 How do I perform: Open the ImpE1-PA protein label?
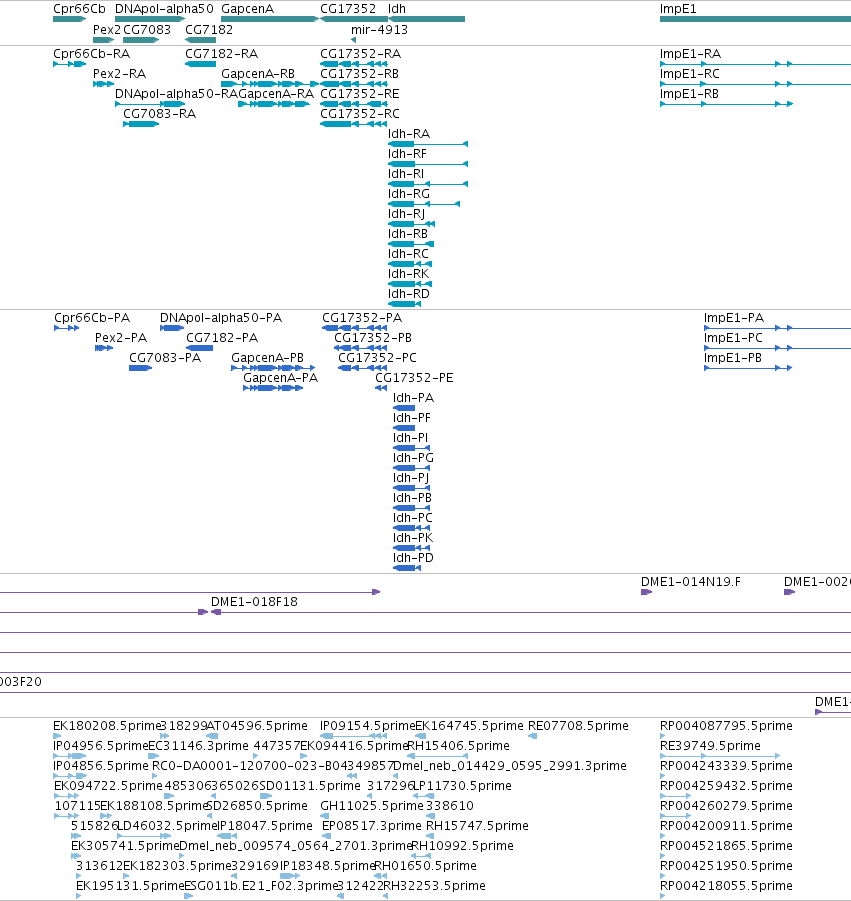click(734, 318)
